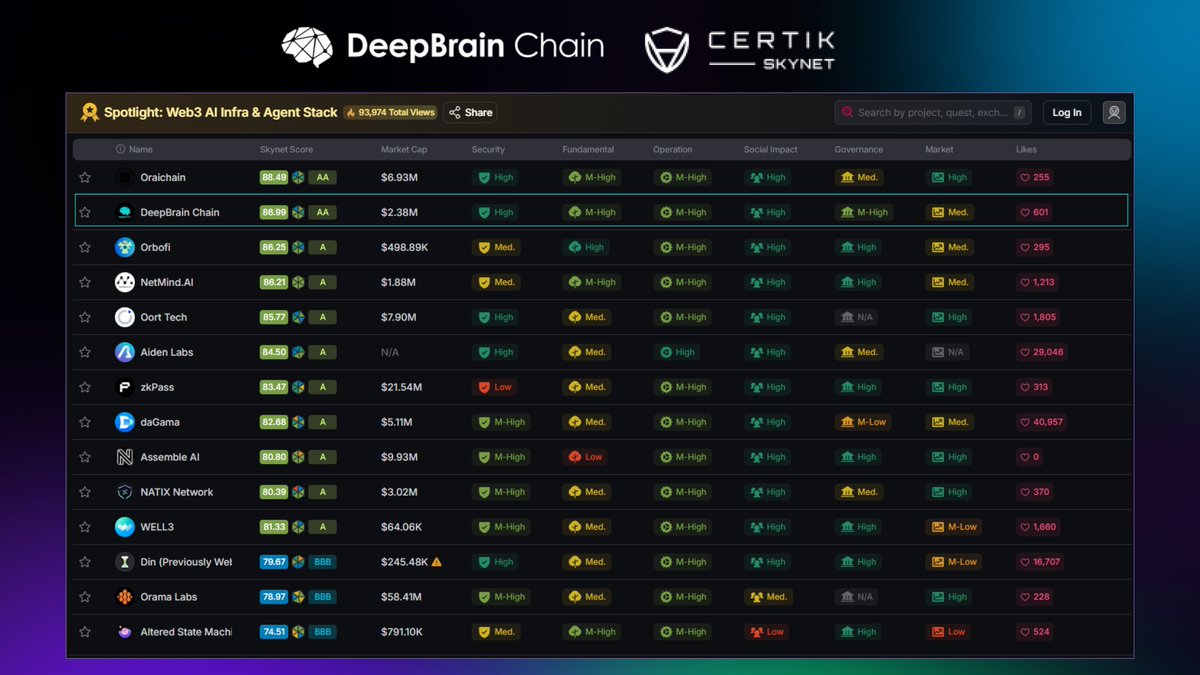Star the Orbofi row
The height and width of the screenshot is (675, 1200).
[85, 247]
